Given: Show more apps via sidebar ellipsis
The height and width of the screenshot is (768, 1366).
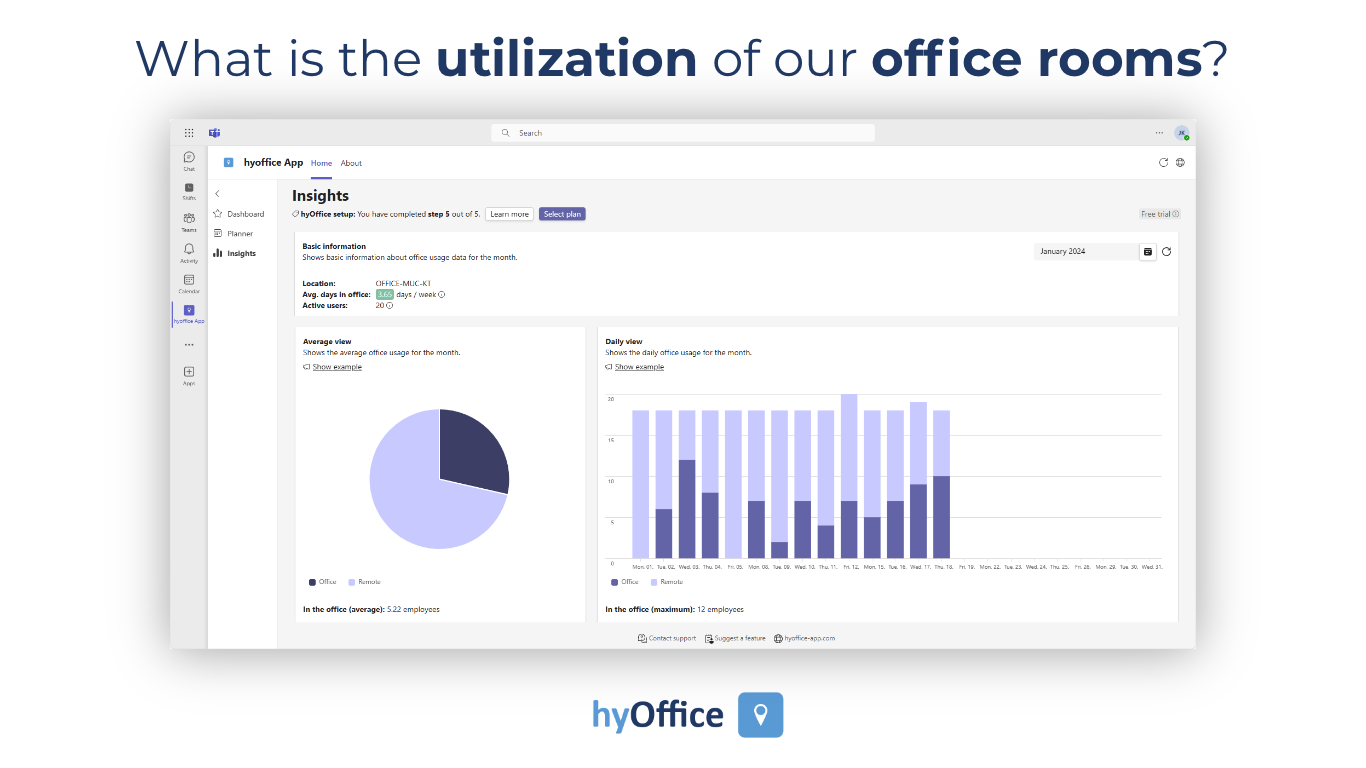Looking at the screenshot, I should coord(189,344).
